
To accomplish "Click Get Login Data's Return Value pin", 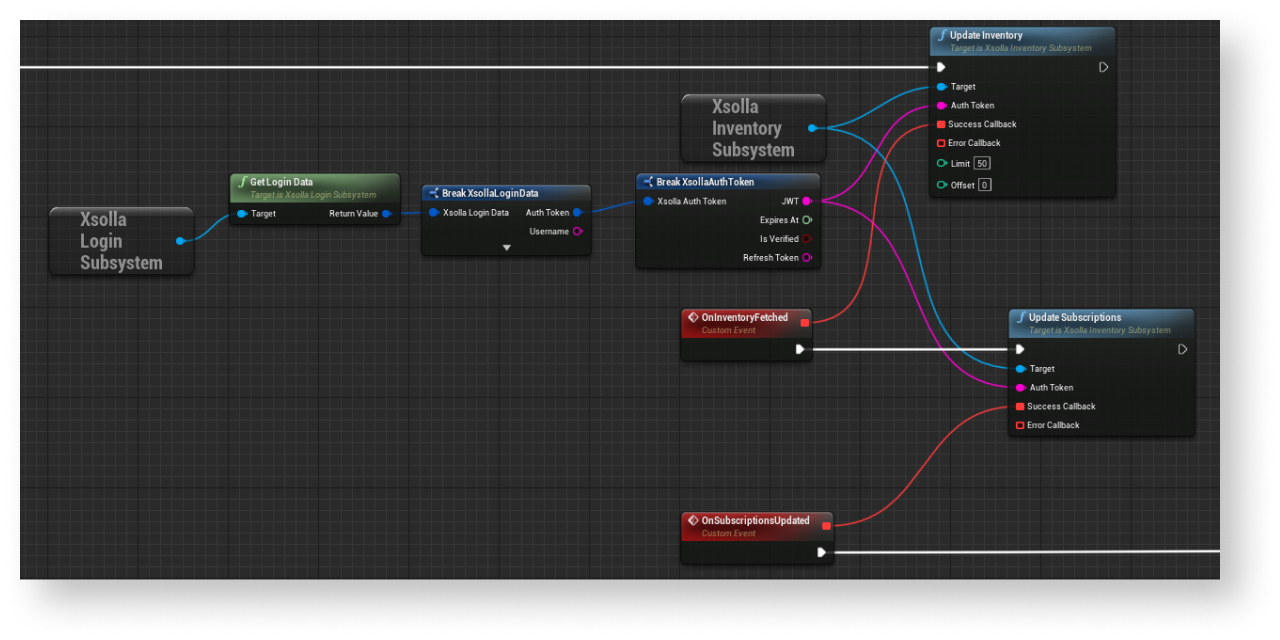I will click(386, 213).
